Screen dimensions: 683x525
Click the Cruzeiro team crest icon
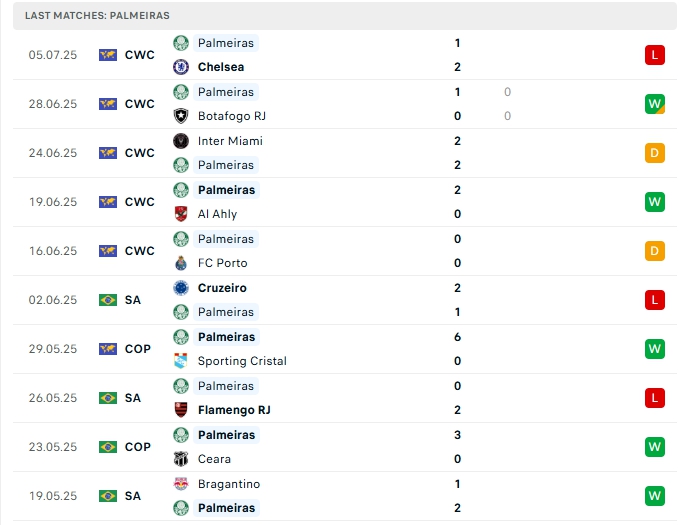(x=181, y=288)
